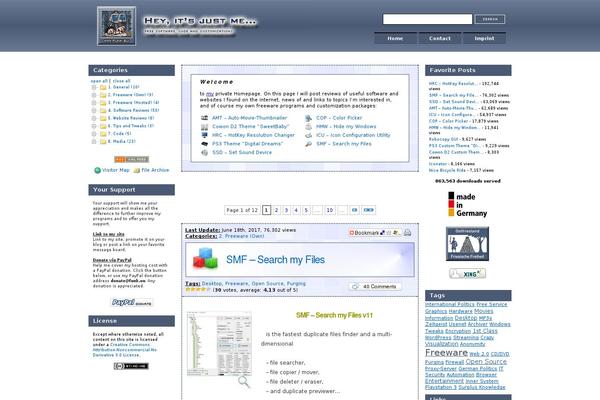600x400 pixels.
Task: Click the PS3 Theme console icon
Action: point(205,144)
